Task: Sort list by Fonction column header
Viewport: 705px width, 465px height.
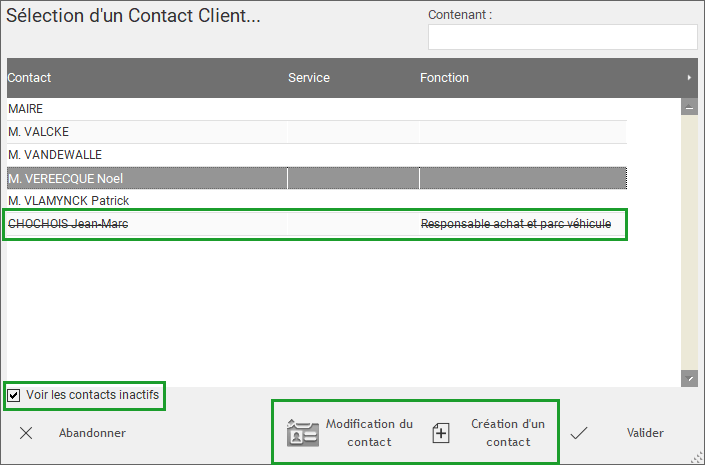Action: [444, 77]
